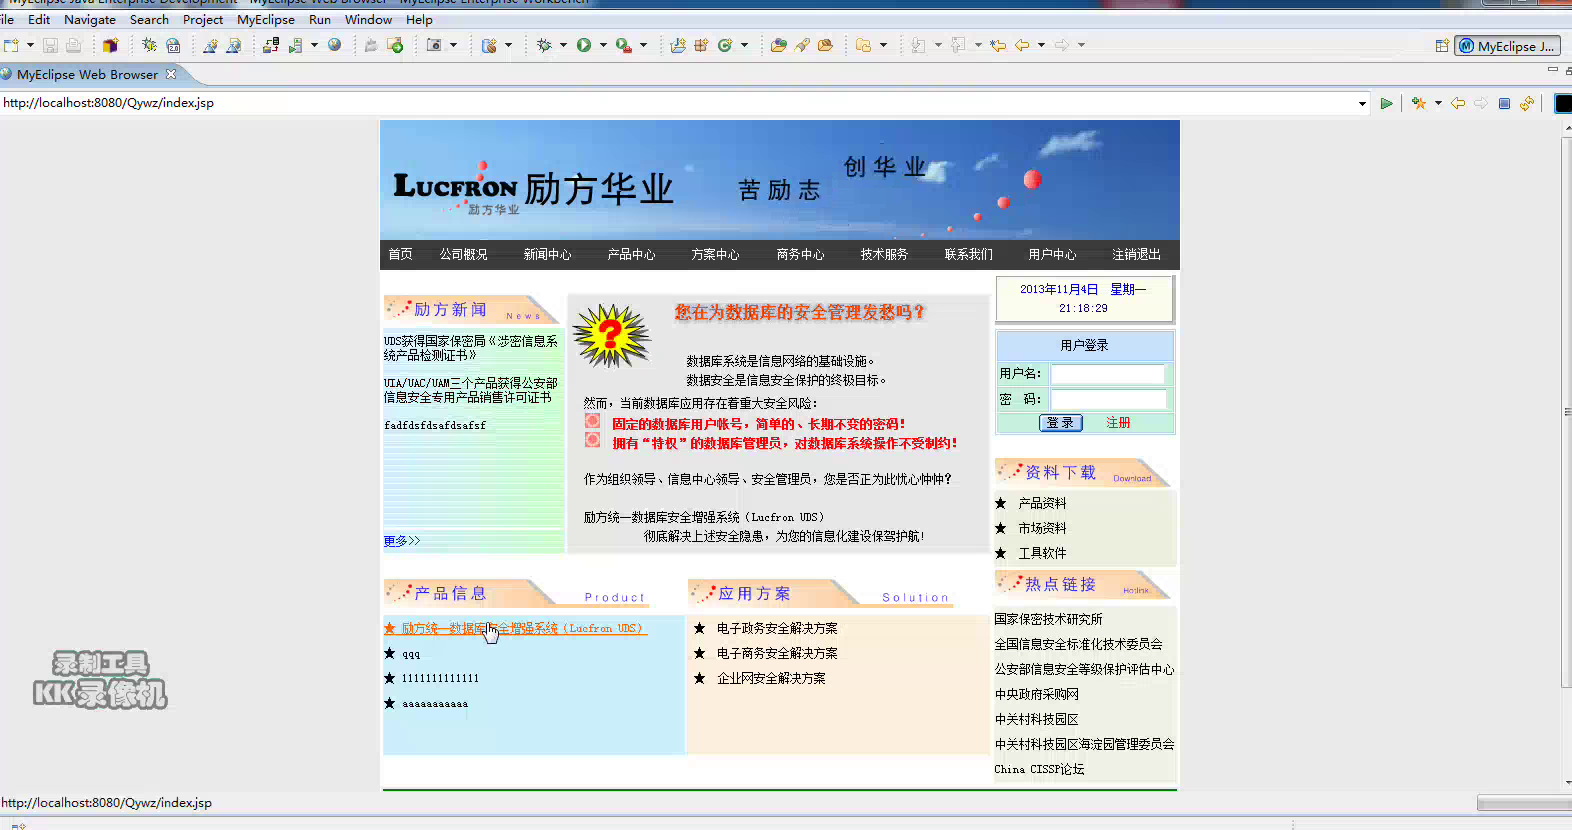
Task: Click the Open Type folder icon
Action: (778, 45)
